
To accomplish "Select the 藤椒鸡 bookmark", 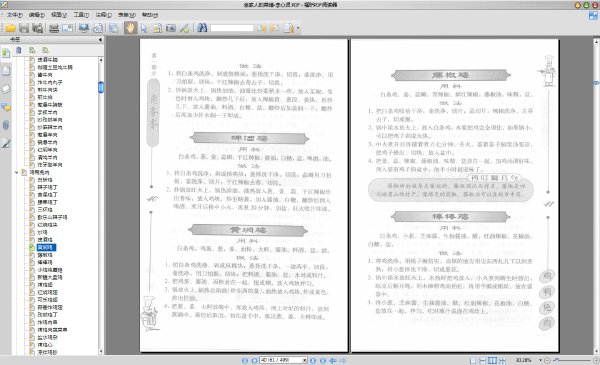I will pos(45,255).
